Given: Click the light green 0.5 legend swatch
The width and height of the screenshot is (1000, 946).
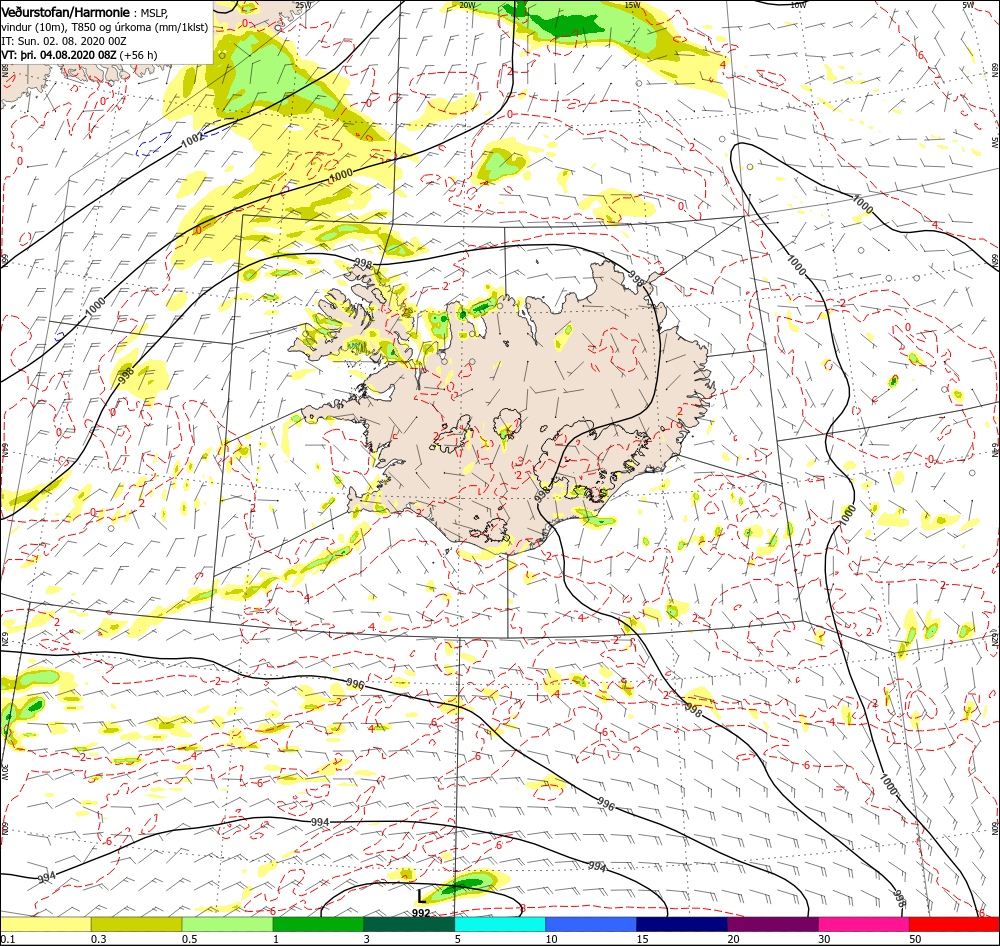Looking at the screenshot, I should (x=227, y=925).
